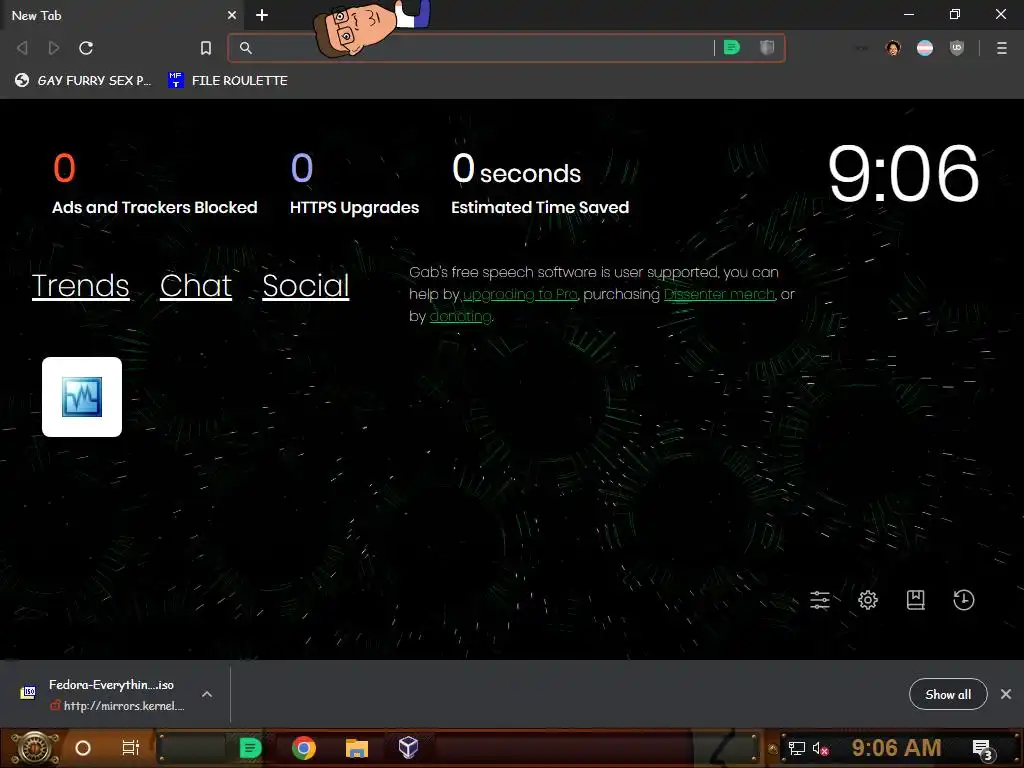The width and height of the screenshot is (1024, 768).
Task: Open the FILE ROULETTE bookmark
Action: pyautogui.click(x=228, y=80)
